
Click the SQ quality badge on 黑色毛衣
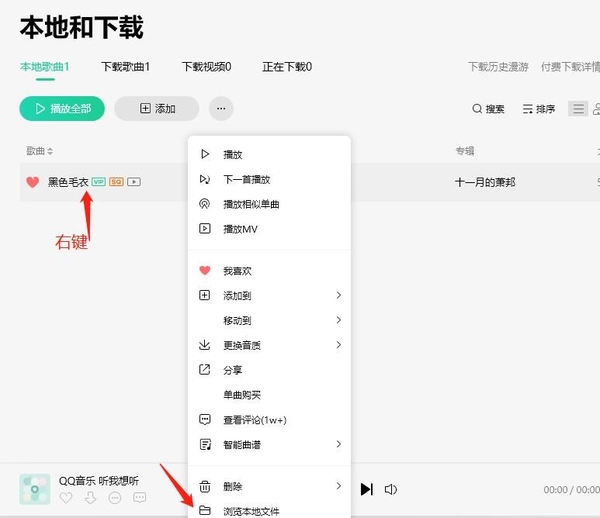(x=116, y=182)
